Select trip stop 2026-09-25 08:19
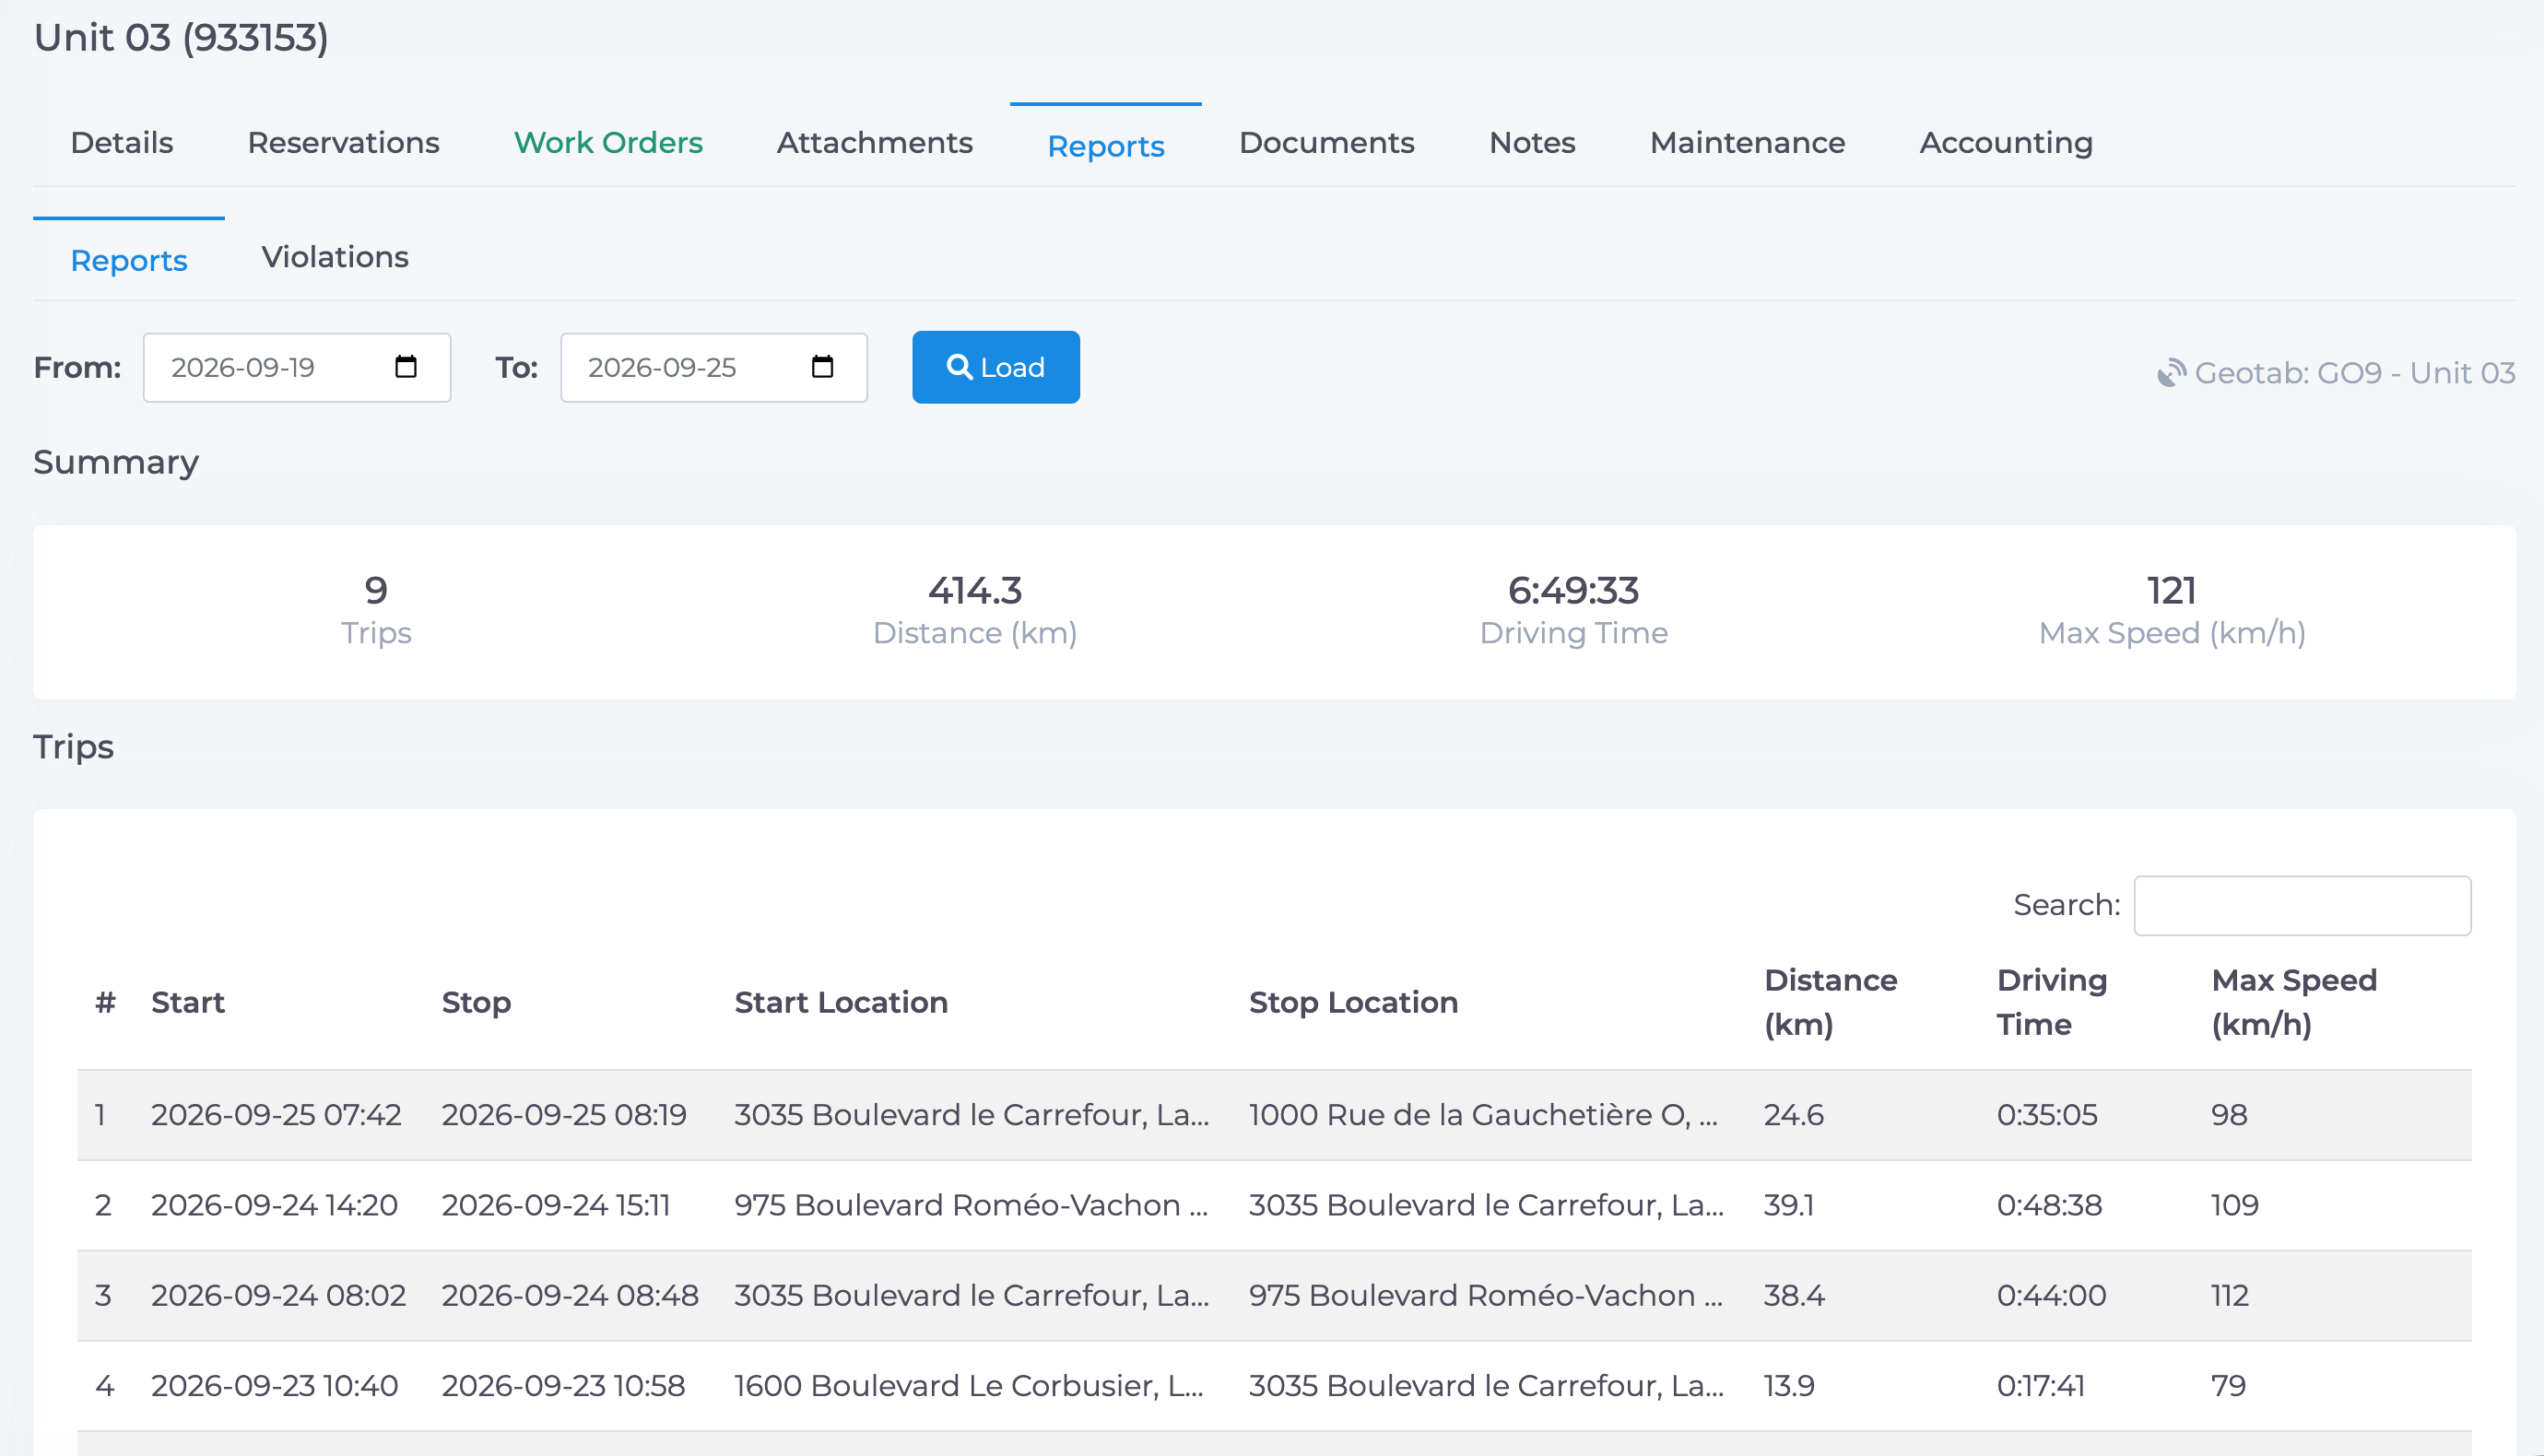This screenshot has height=1456, width=2544. click(564, 1115)
